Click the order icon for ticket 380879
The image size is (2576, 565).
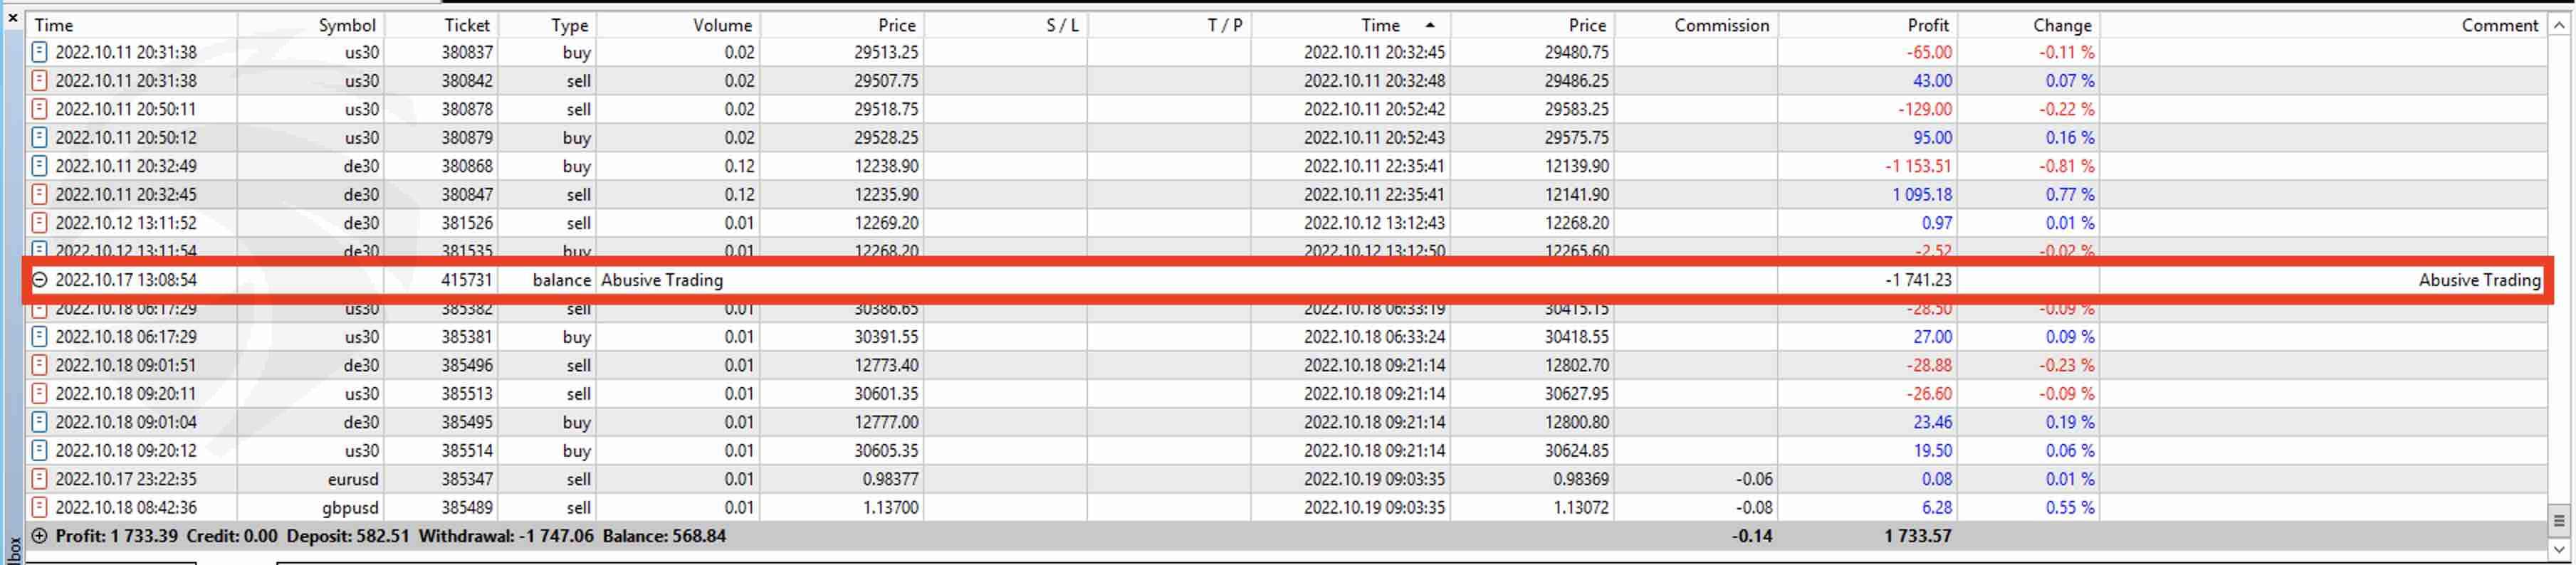(39, 137)
